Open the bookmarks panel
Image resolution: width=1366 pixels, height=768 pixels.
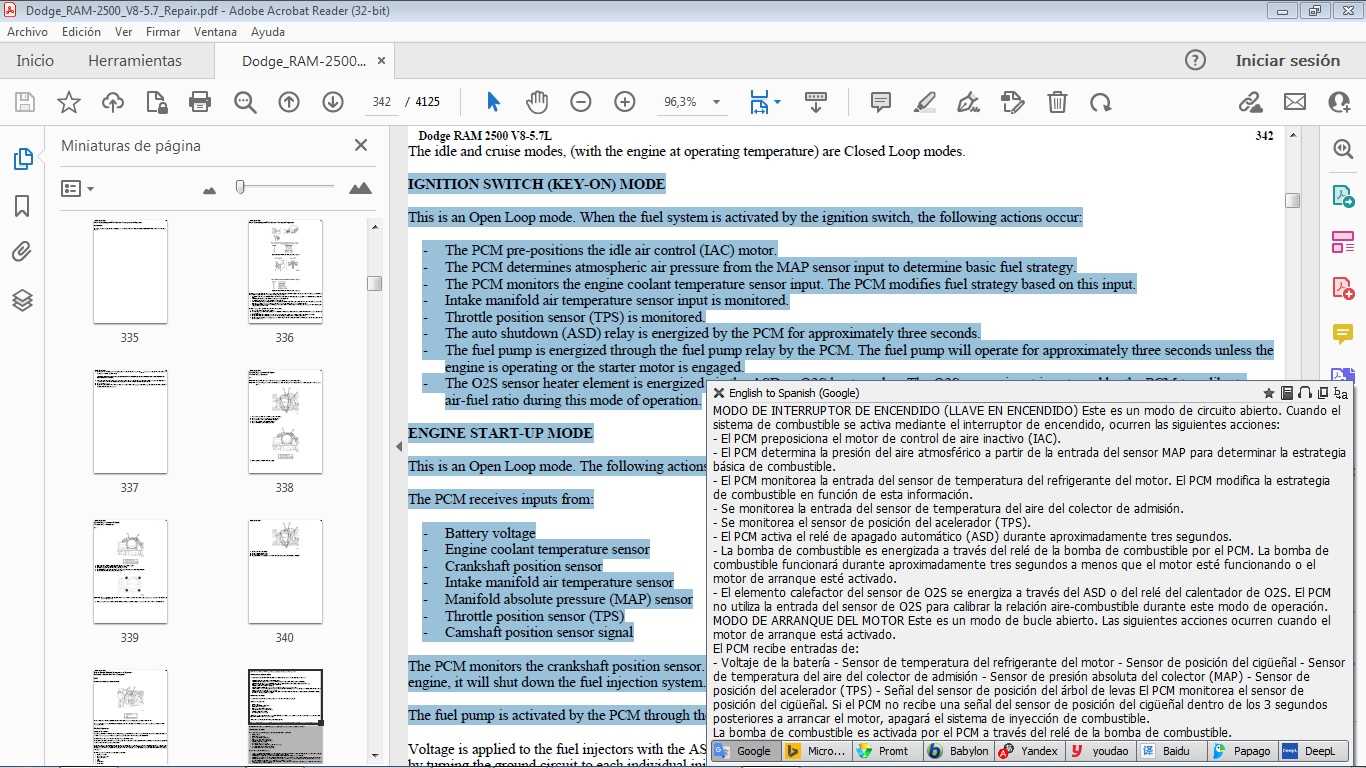pyautogui.click(x=22, y=206)
